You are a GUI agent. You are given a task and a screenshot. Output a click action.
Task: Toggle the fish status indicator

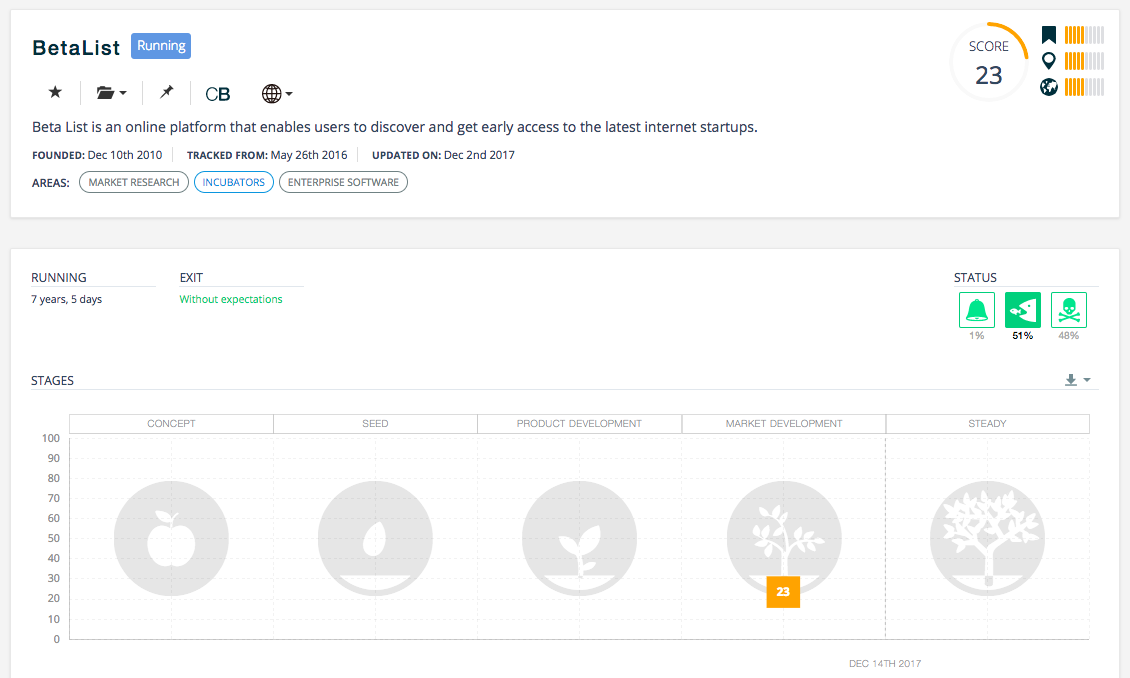1022,310
